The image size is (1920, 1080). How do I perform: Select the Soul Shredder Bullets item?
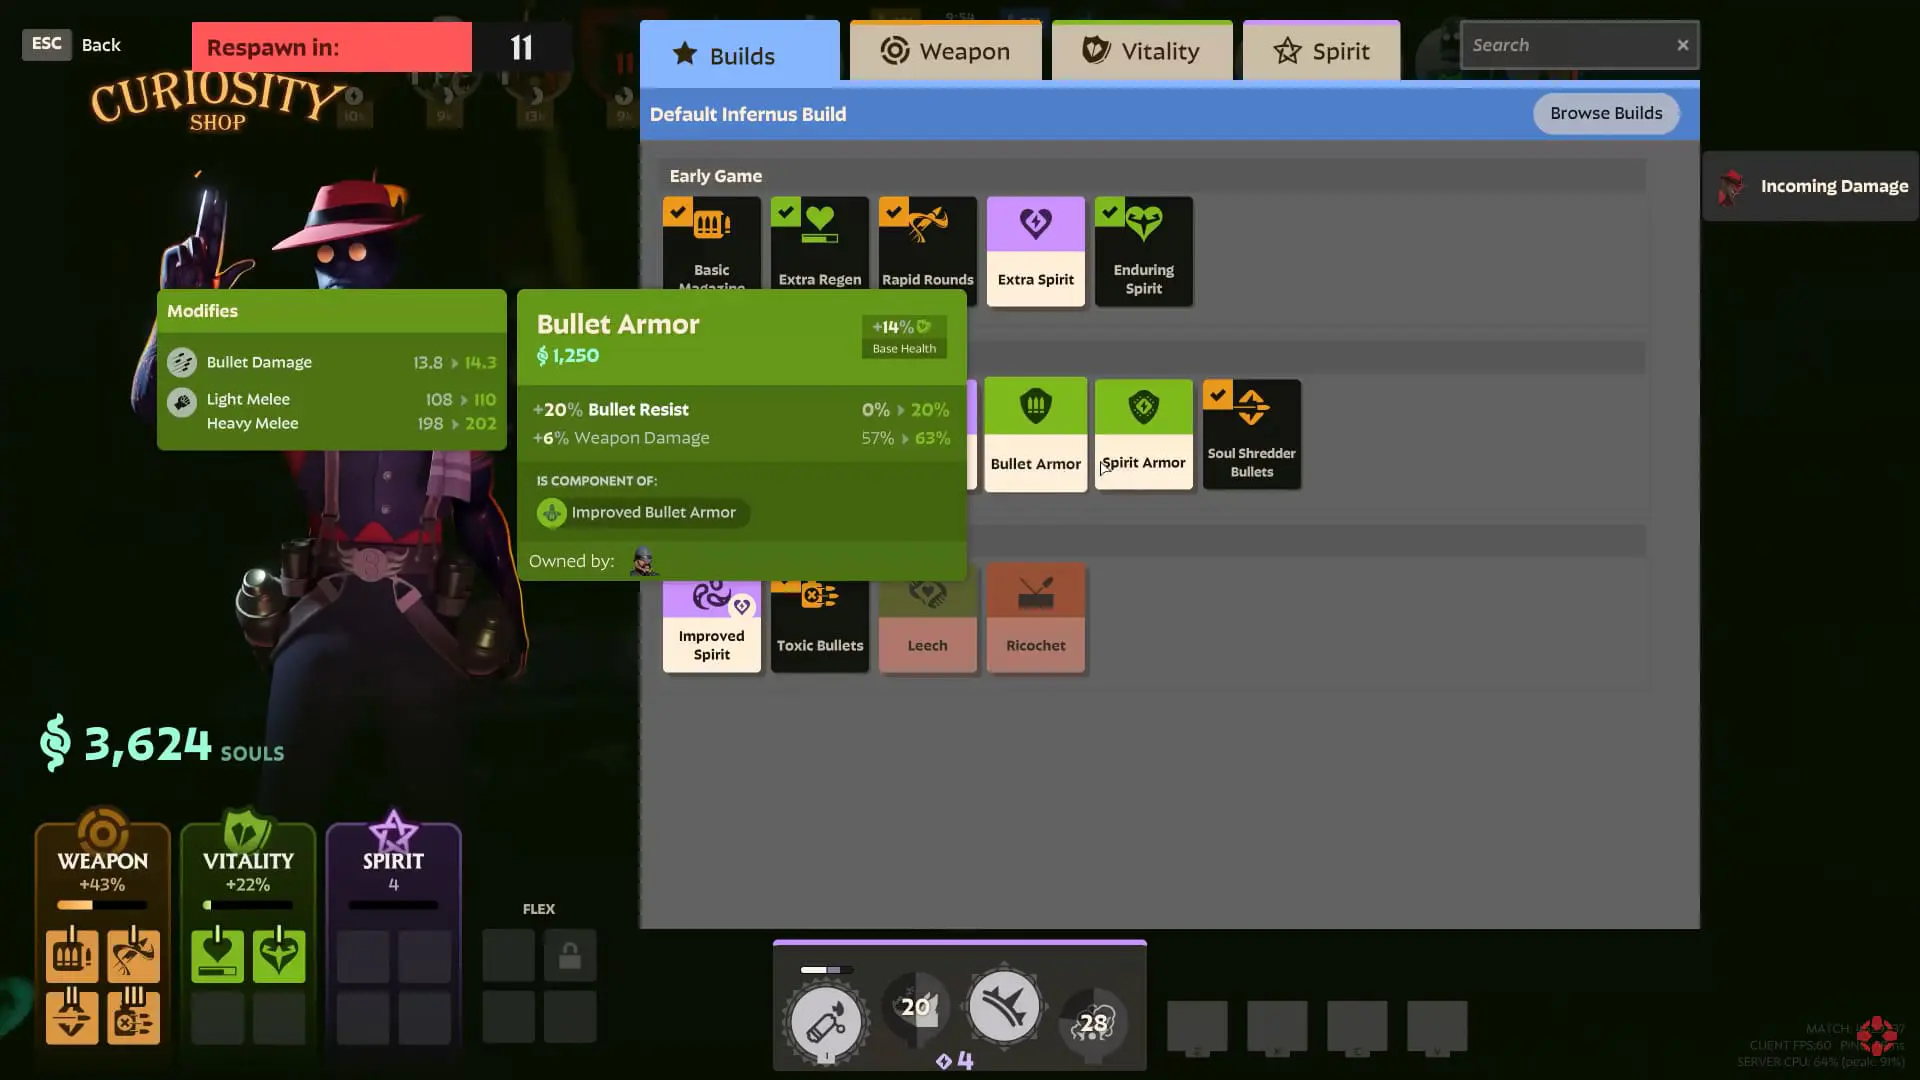click(x=1251, y=434)
